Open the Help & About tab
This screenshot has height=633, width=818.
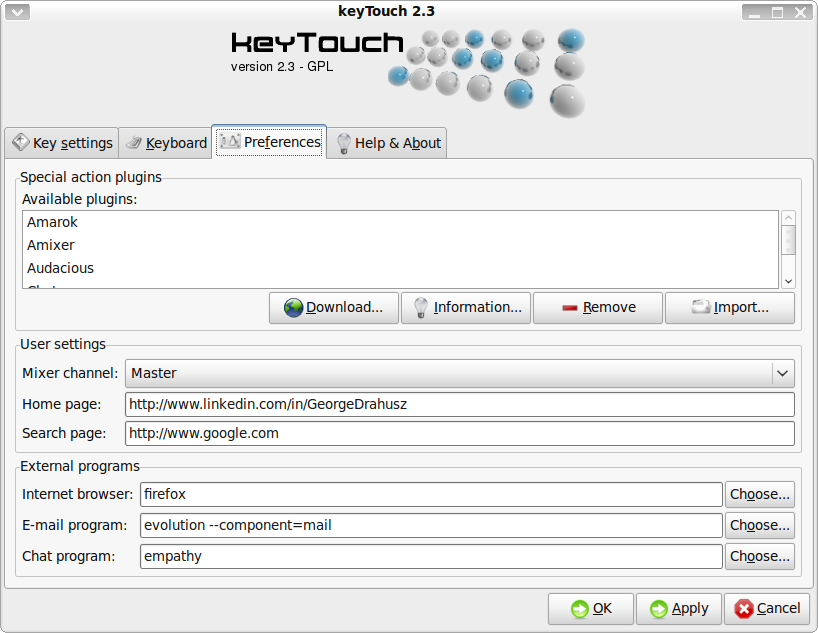click(x=388, y=143)
